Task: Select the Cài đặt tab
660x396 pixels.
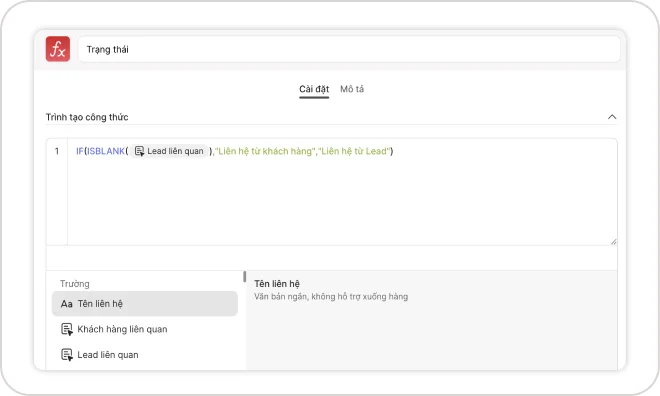Action: [x=314, y=89]
